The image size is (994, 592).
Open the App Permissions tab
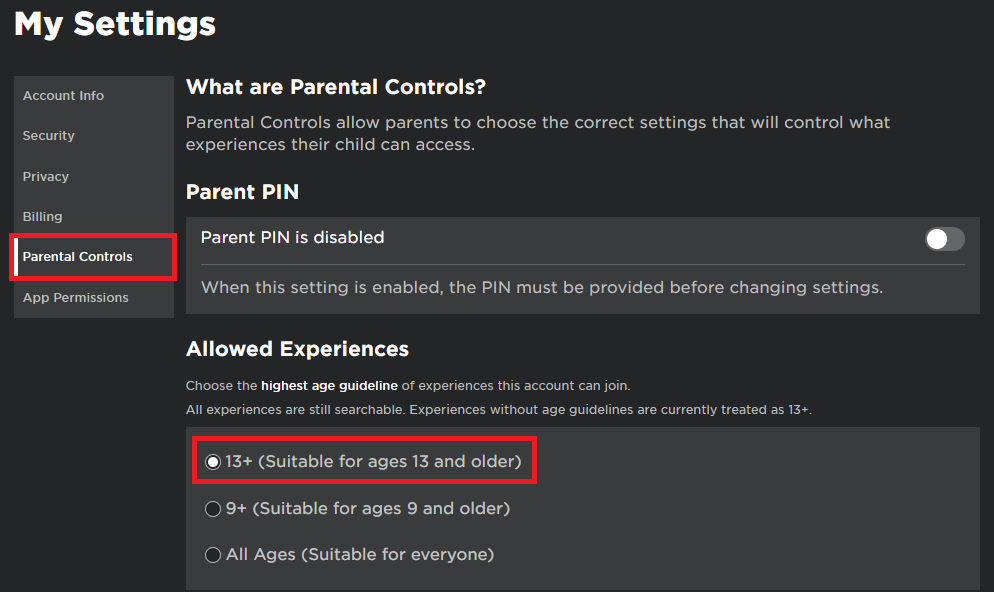click(76, 298)
